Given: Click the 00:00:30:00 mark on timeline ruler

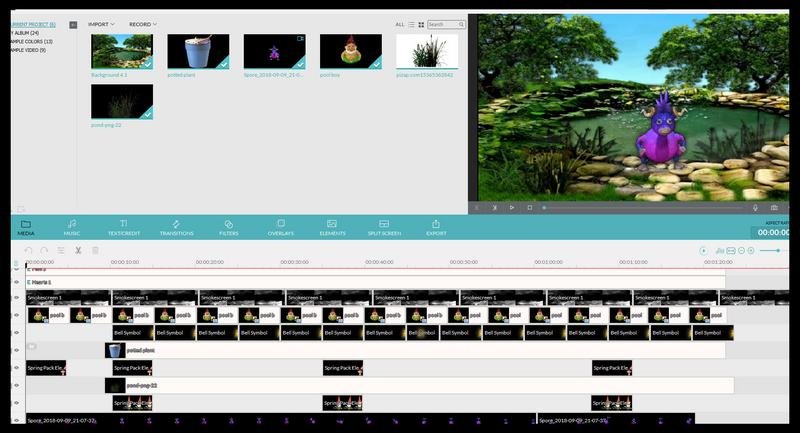Looking at the screenshot, I should [x=294, y=262].
